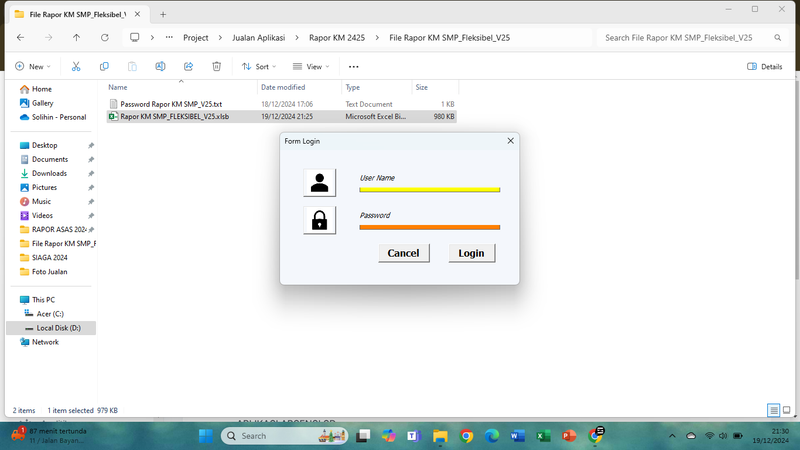Click the padlock icon in Form Login

tap(319, 220)
